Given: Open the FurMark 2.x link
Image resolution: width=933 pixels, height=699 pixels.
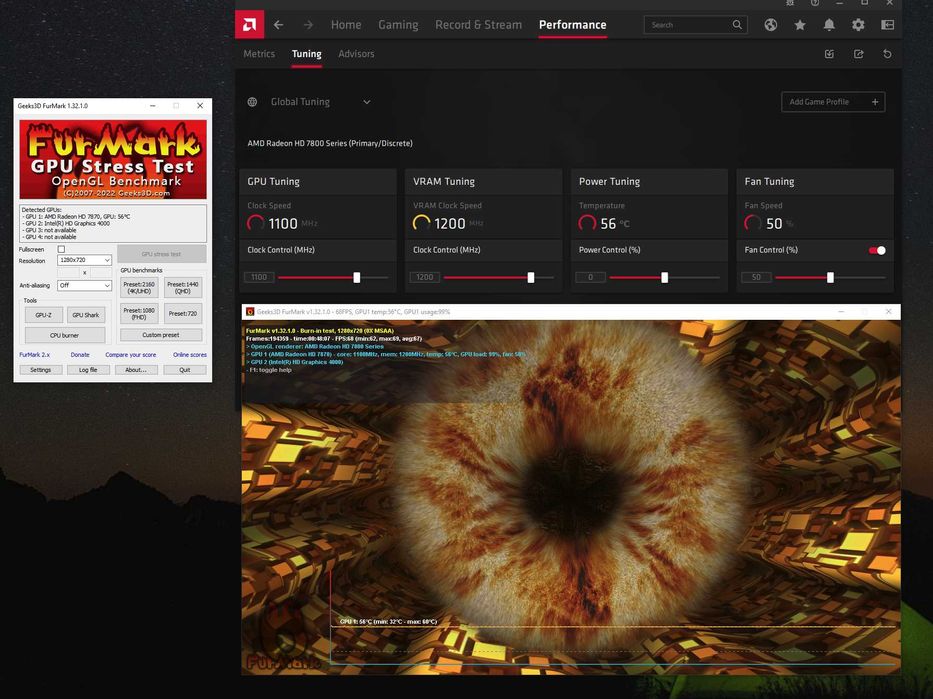Looking at the screenshot, I should tap(35, 355).
